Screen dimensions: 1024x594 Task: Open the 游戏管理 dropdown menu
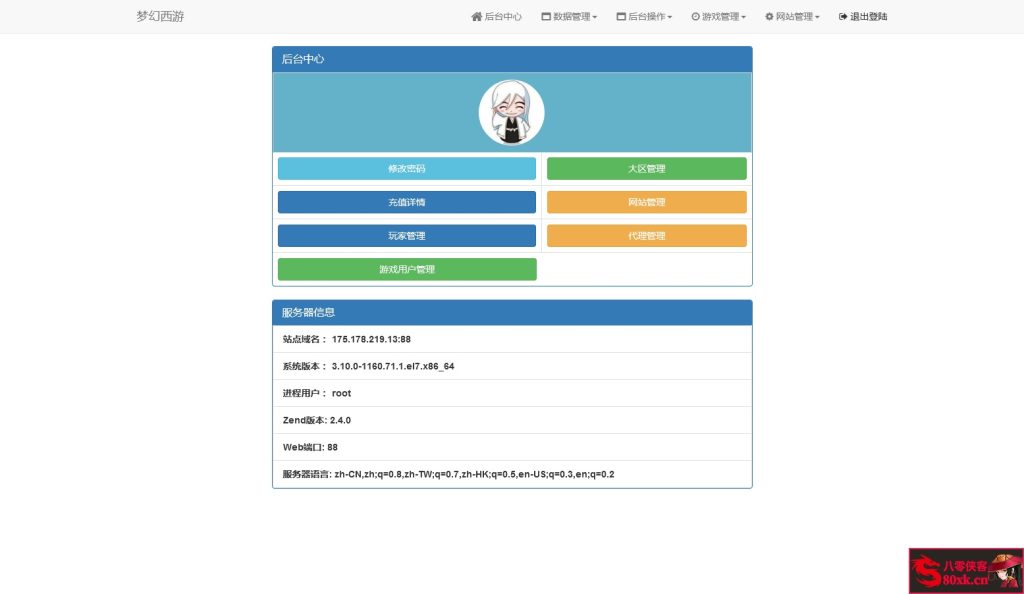[716, 16]
